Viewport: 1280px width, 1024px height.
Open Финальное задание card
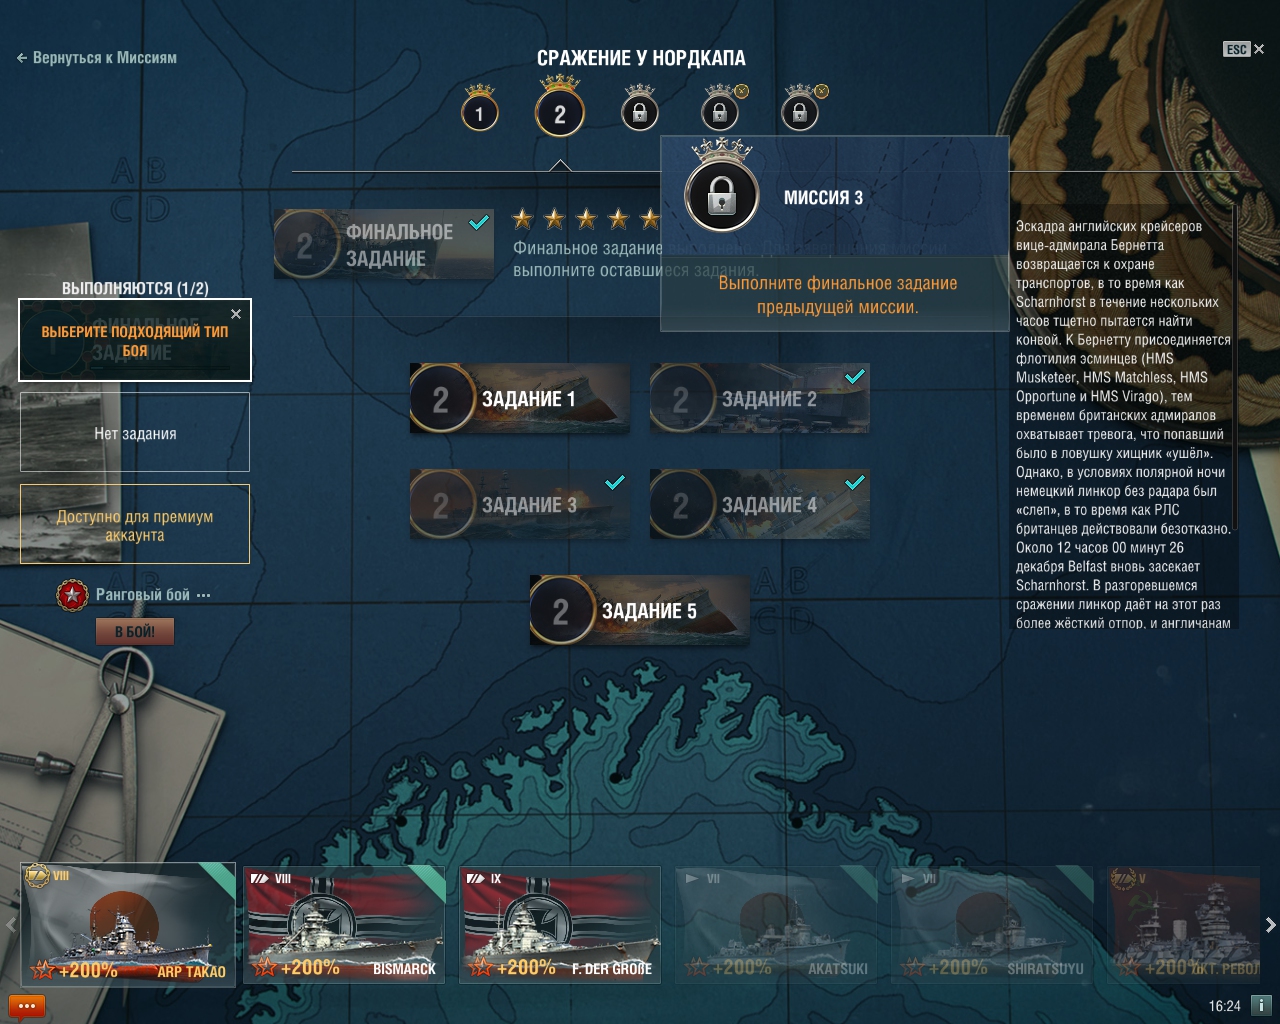coord(384,244)
